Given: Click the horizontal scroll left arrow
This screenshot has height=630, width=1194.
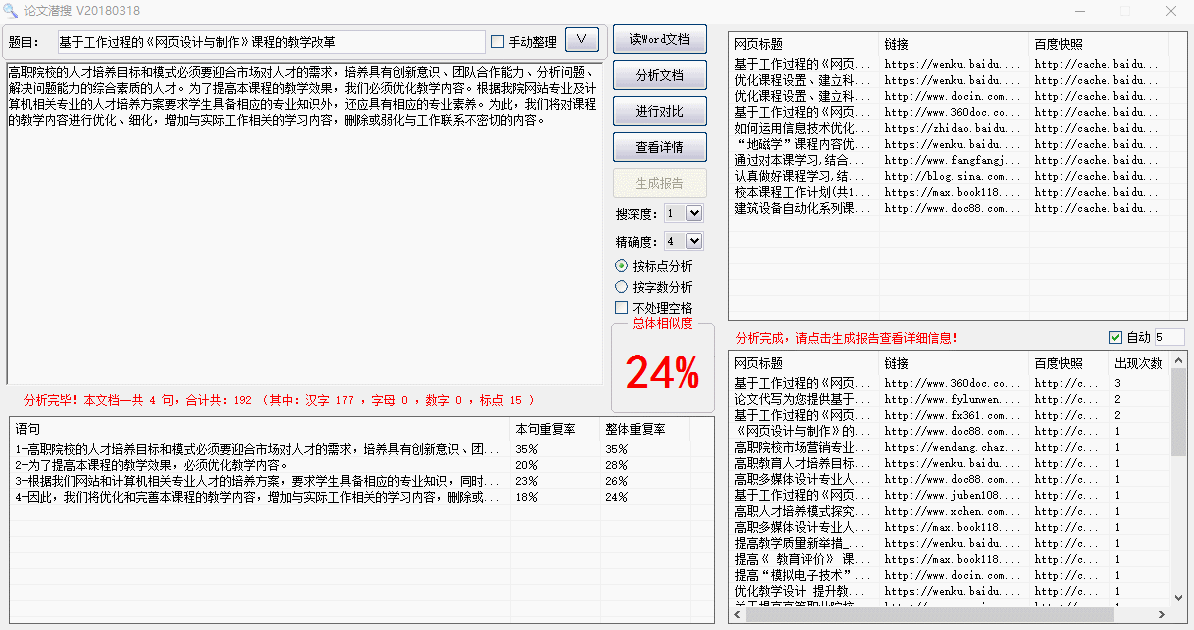Looking at the screenshot, I should 737,614.
